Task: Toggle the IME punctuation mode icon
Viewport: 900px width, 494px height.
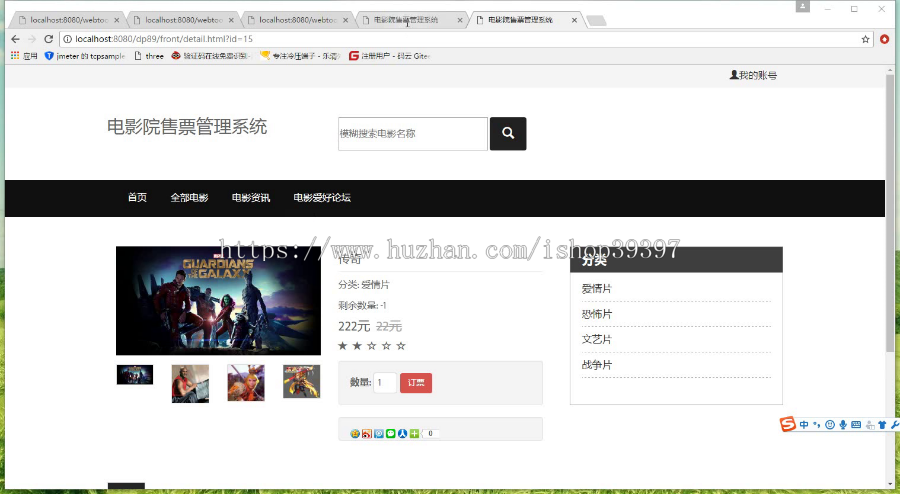Action: 816,425
